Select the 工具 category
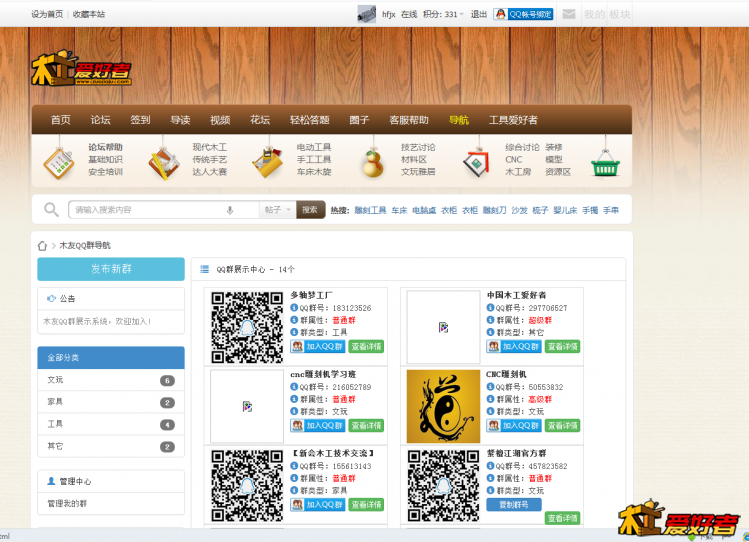749x542 pixels. 111,424
